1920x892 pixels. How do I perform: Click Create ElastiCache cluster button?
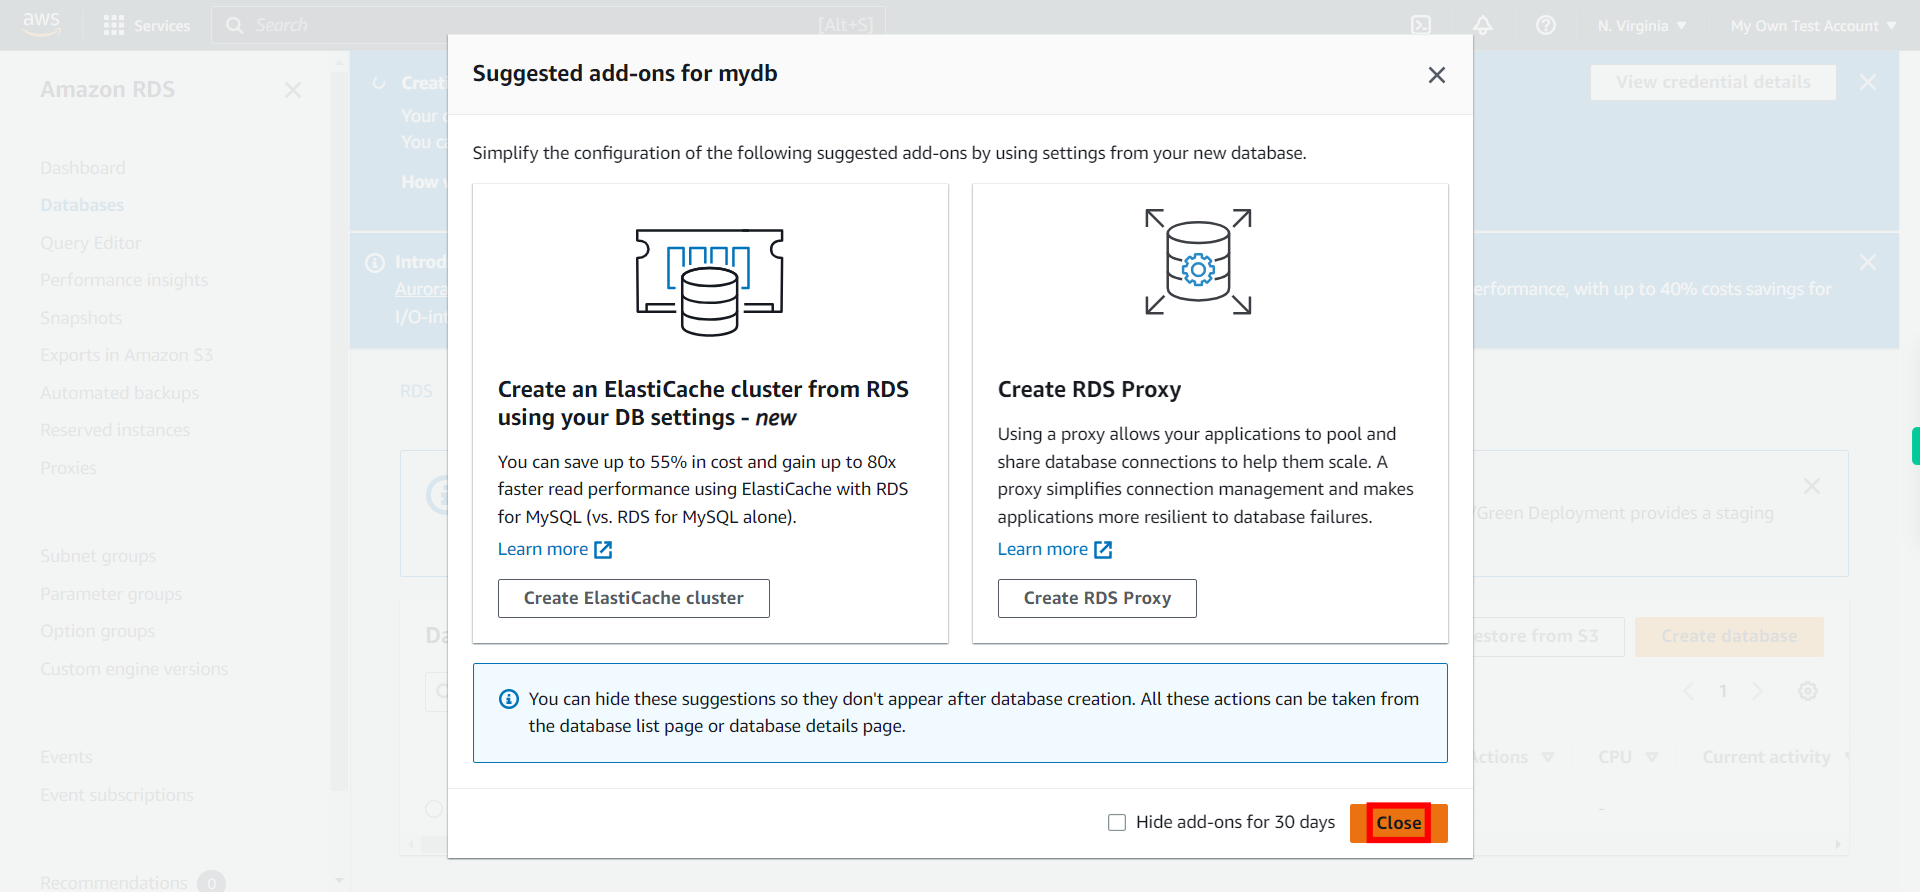click(x=634, y=598)
